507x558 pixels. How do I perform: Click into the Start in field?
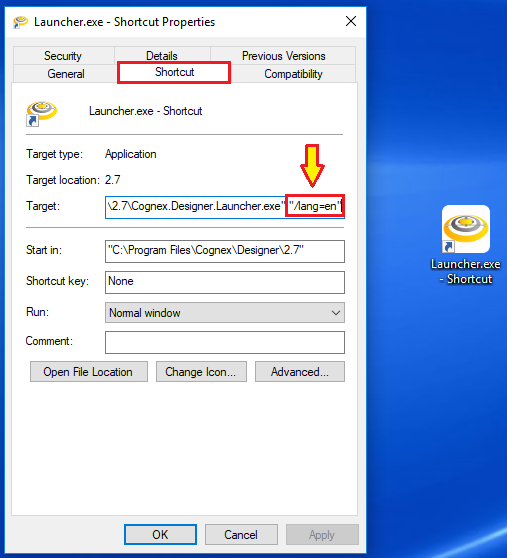point(225,251)
